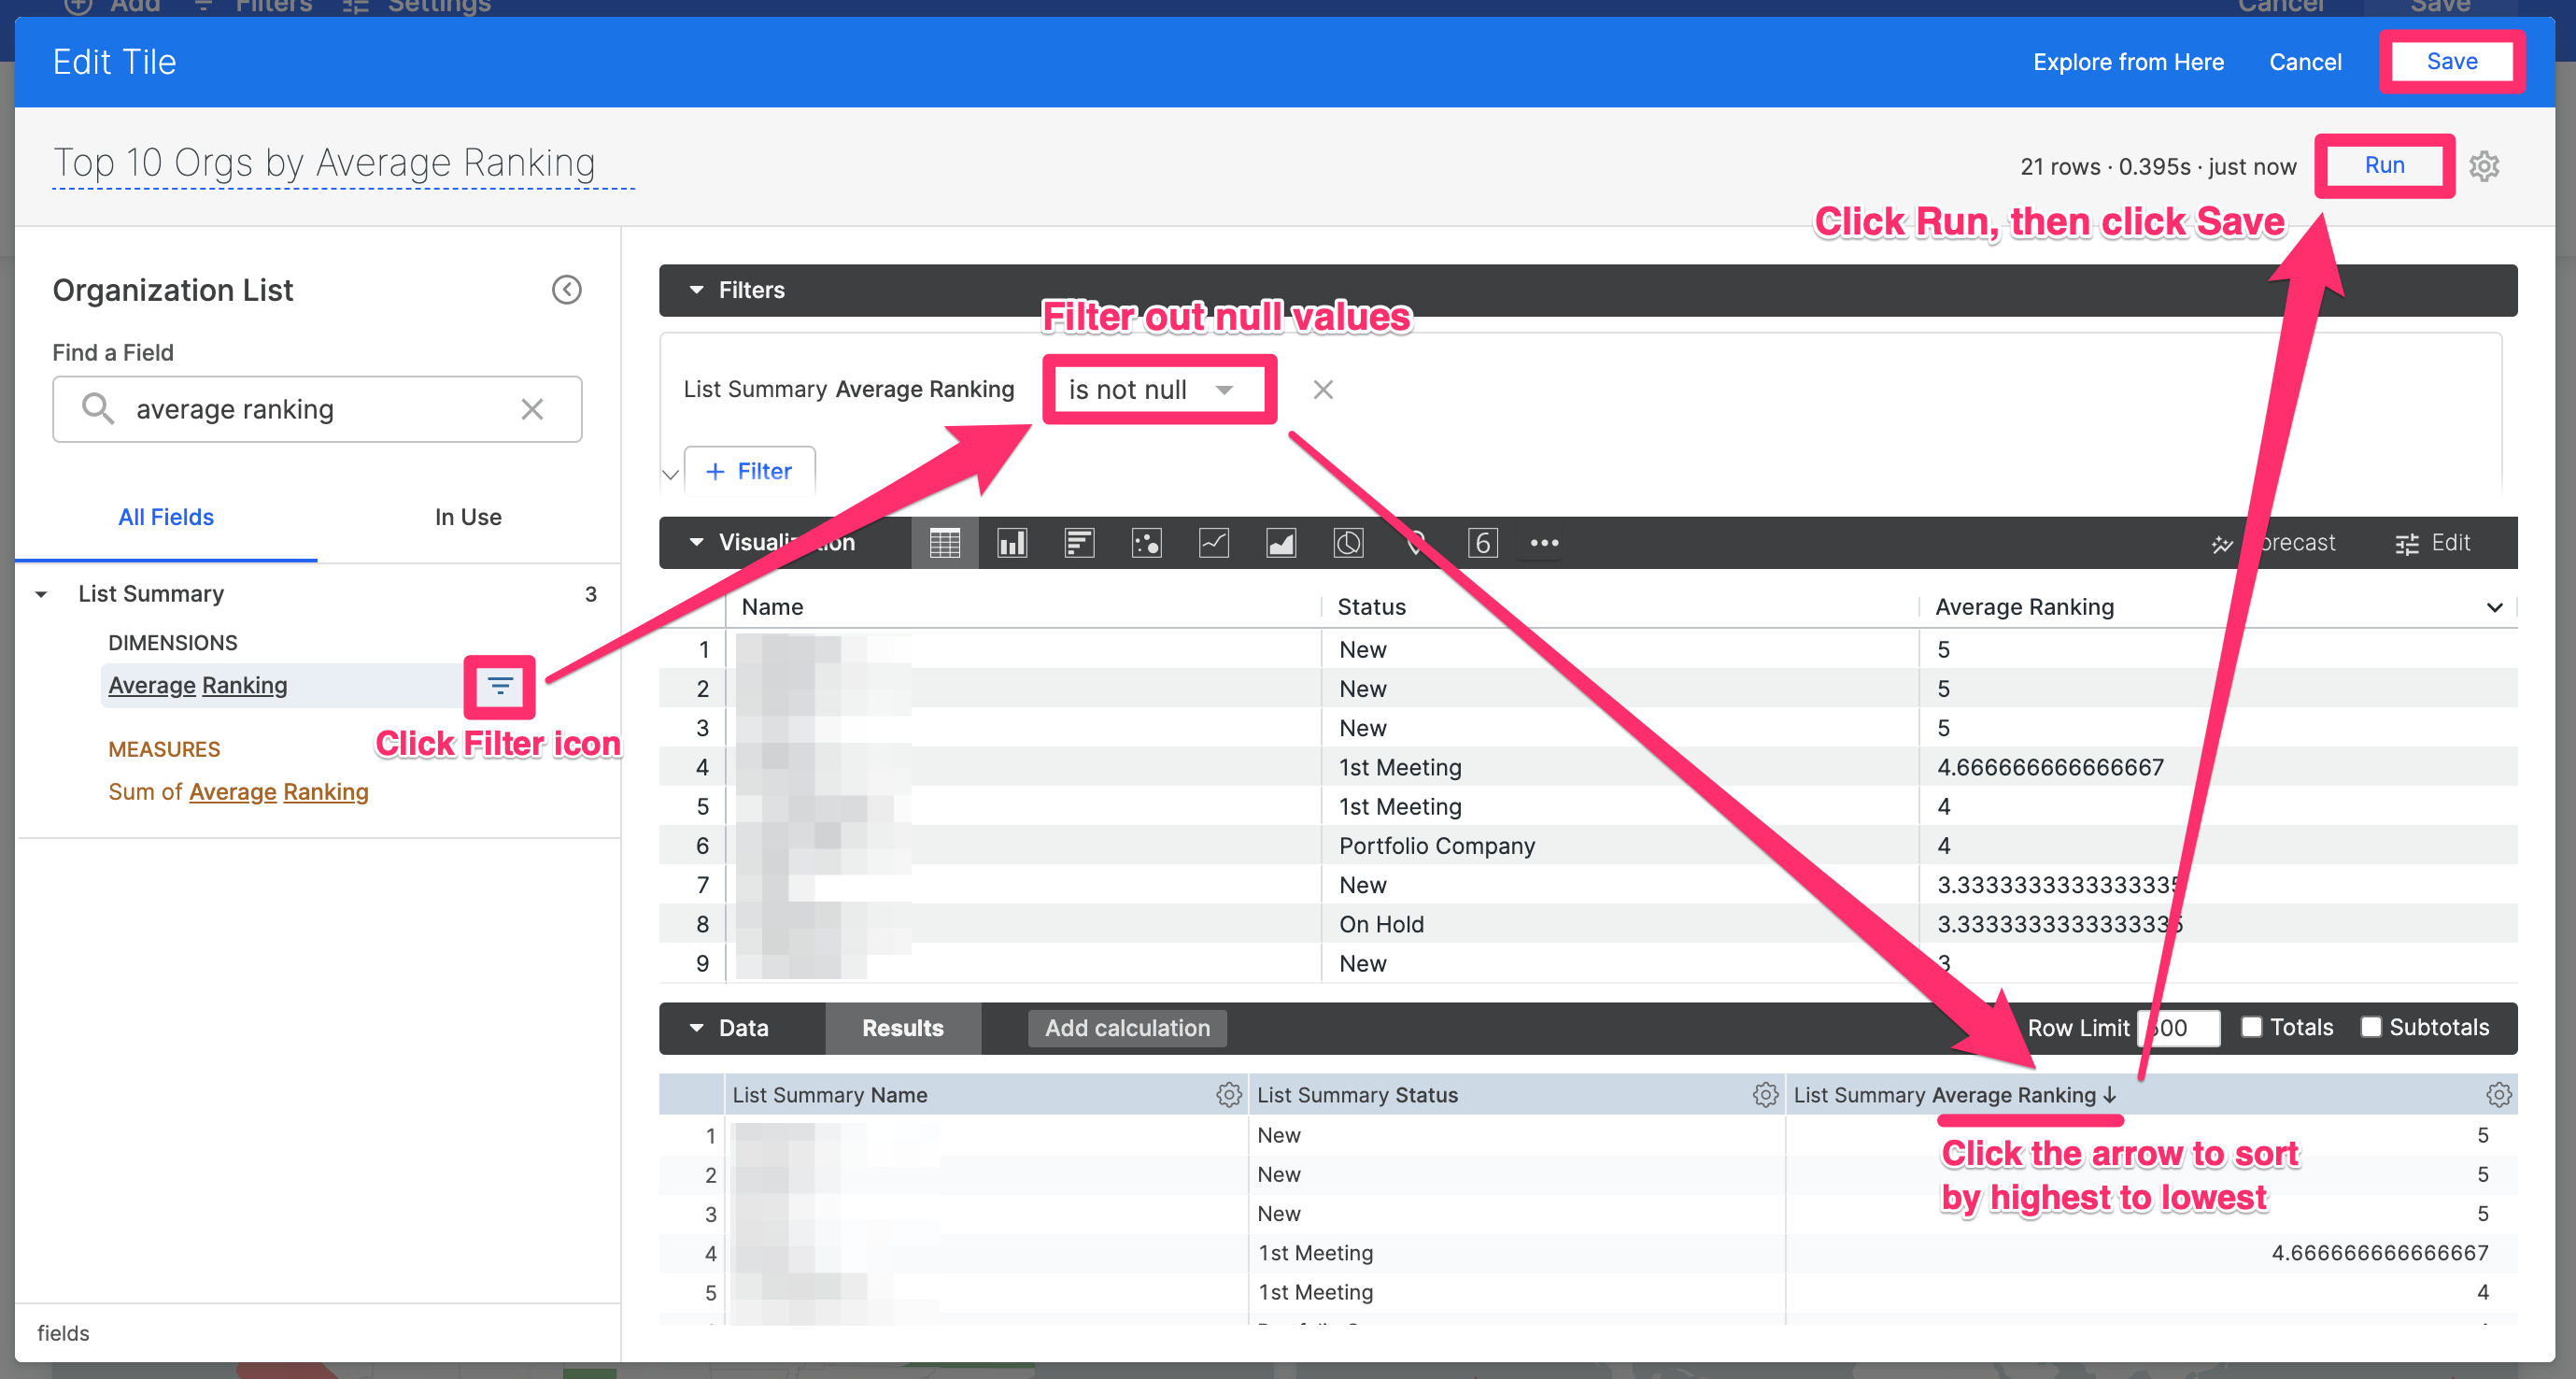Edit the Row Limit value

coord(2178,1027)
